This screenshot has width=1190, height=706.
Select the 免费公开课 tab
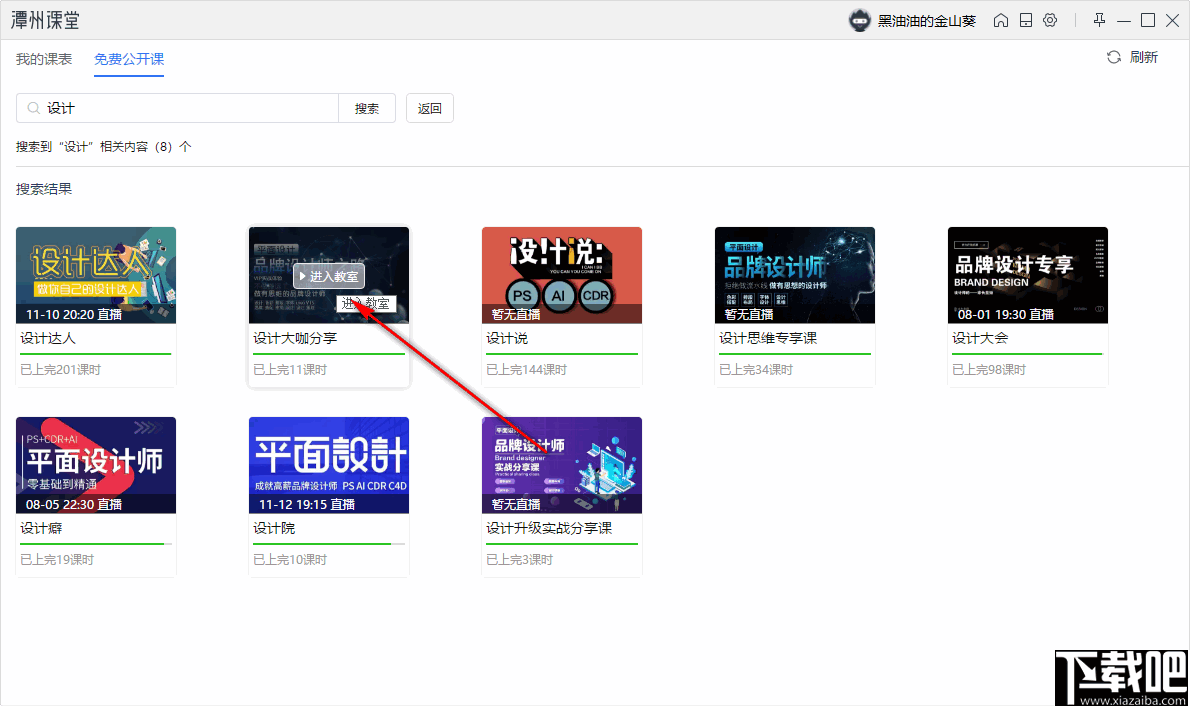tap(128, 59)
